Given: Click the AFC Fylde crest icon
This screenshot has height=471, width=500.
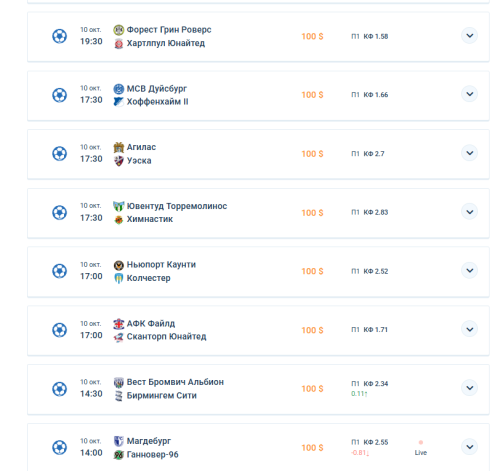Looking at the screenshot, I should click(119, 324).
